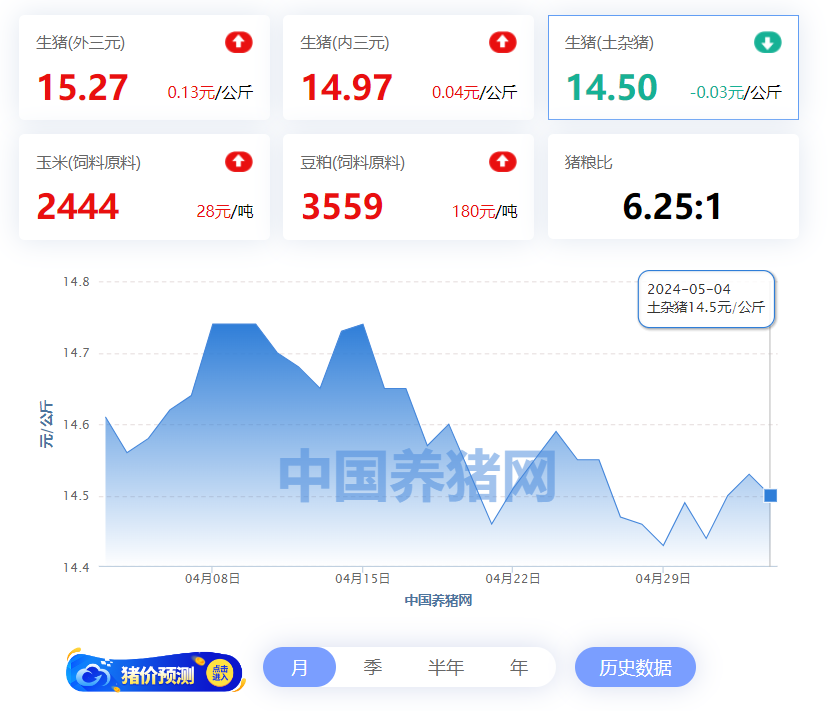The image size is (829, 711).
Task: Click the 0.04元/公斤 change text
Action: [x=474, y=93]
